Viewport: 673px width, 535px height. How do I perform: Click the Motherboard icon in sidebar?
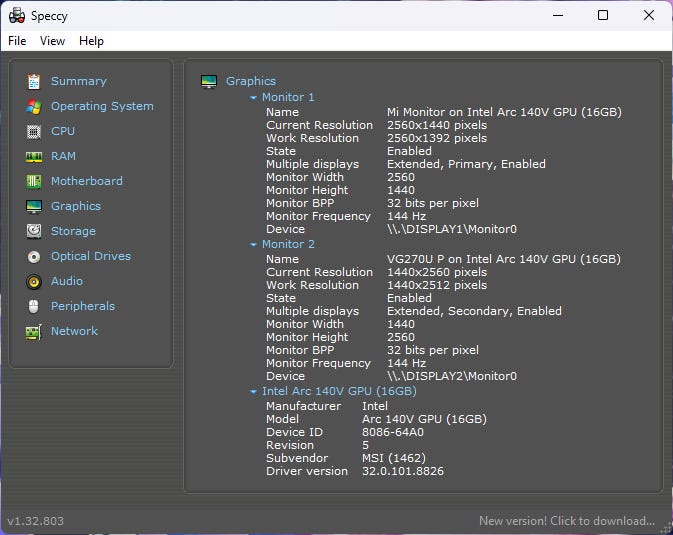[x=34, y=182]
